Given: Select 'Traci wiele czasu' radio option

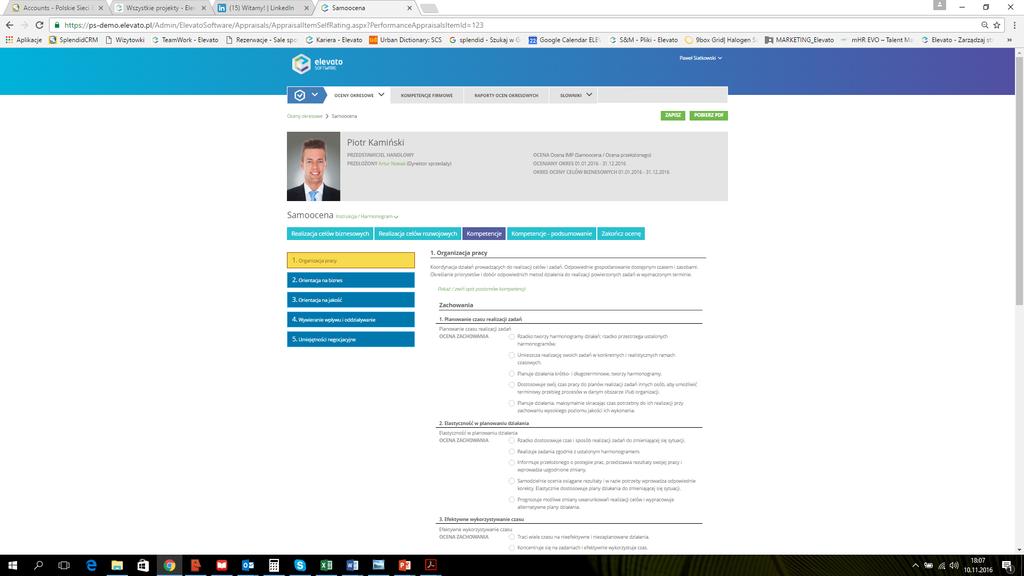Looking at the screenshot, I should coord(512,537).
